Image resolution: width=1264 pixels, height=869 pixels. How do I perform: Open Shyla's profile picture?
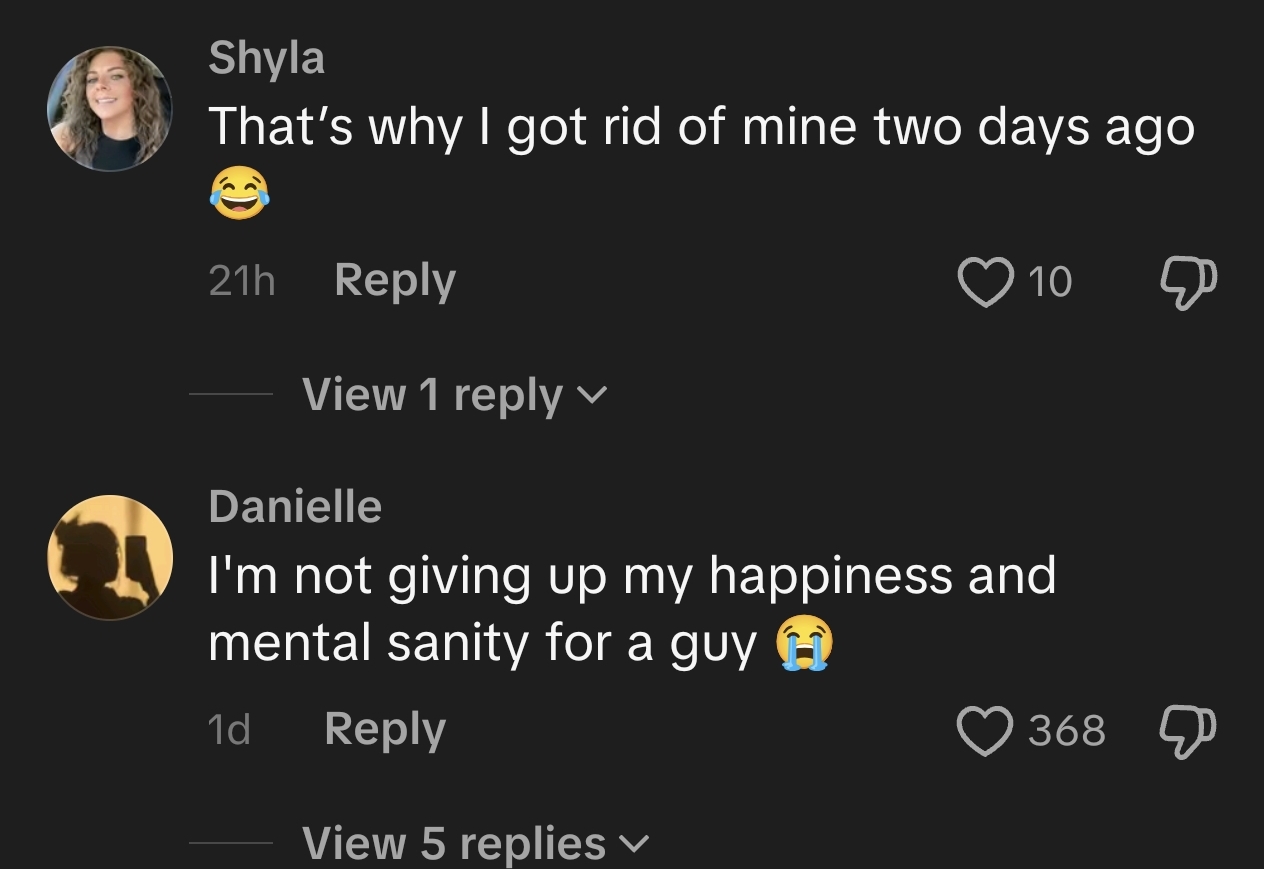pos(110,108)
